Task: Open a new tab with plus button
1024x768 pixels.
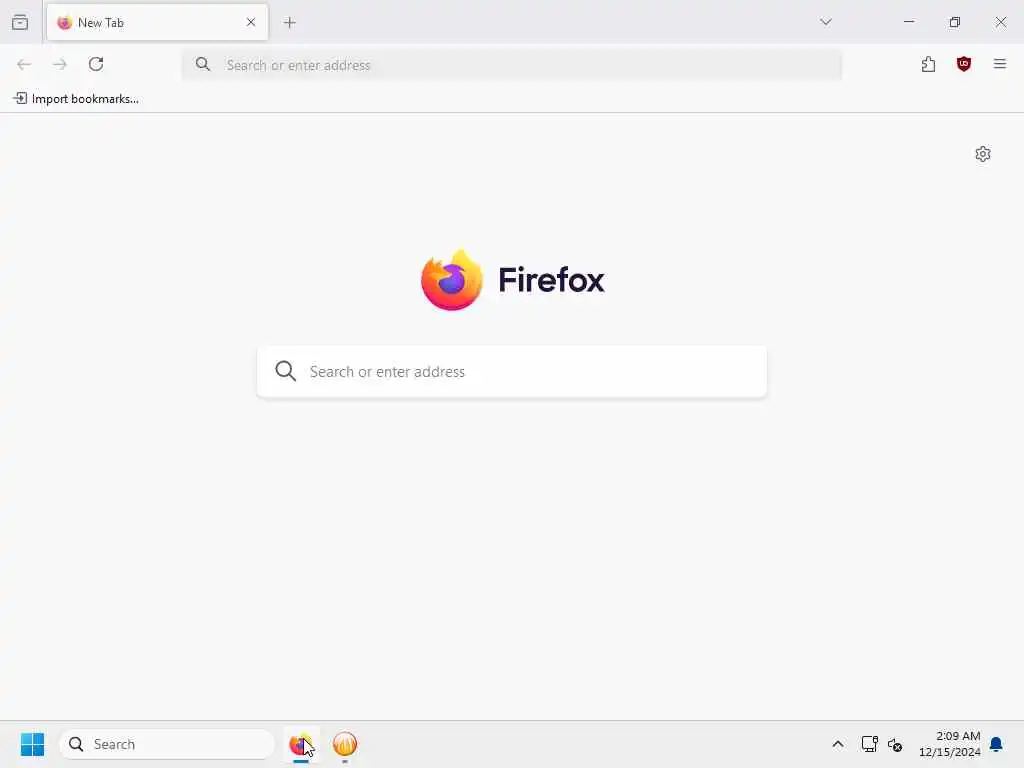Action: [x=290, y=23]
